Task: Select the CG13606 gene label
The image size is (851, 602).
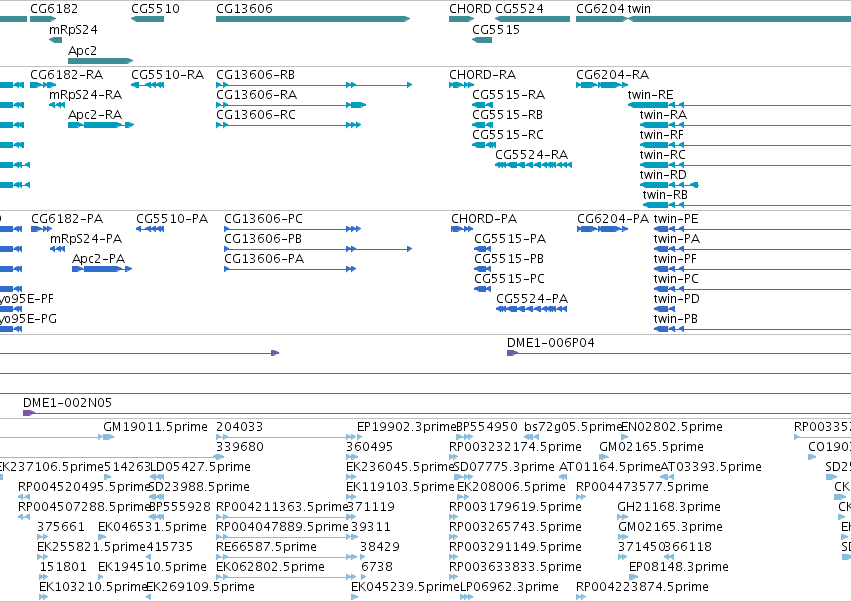Action: 244,9
